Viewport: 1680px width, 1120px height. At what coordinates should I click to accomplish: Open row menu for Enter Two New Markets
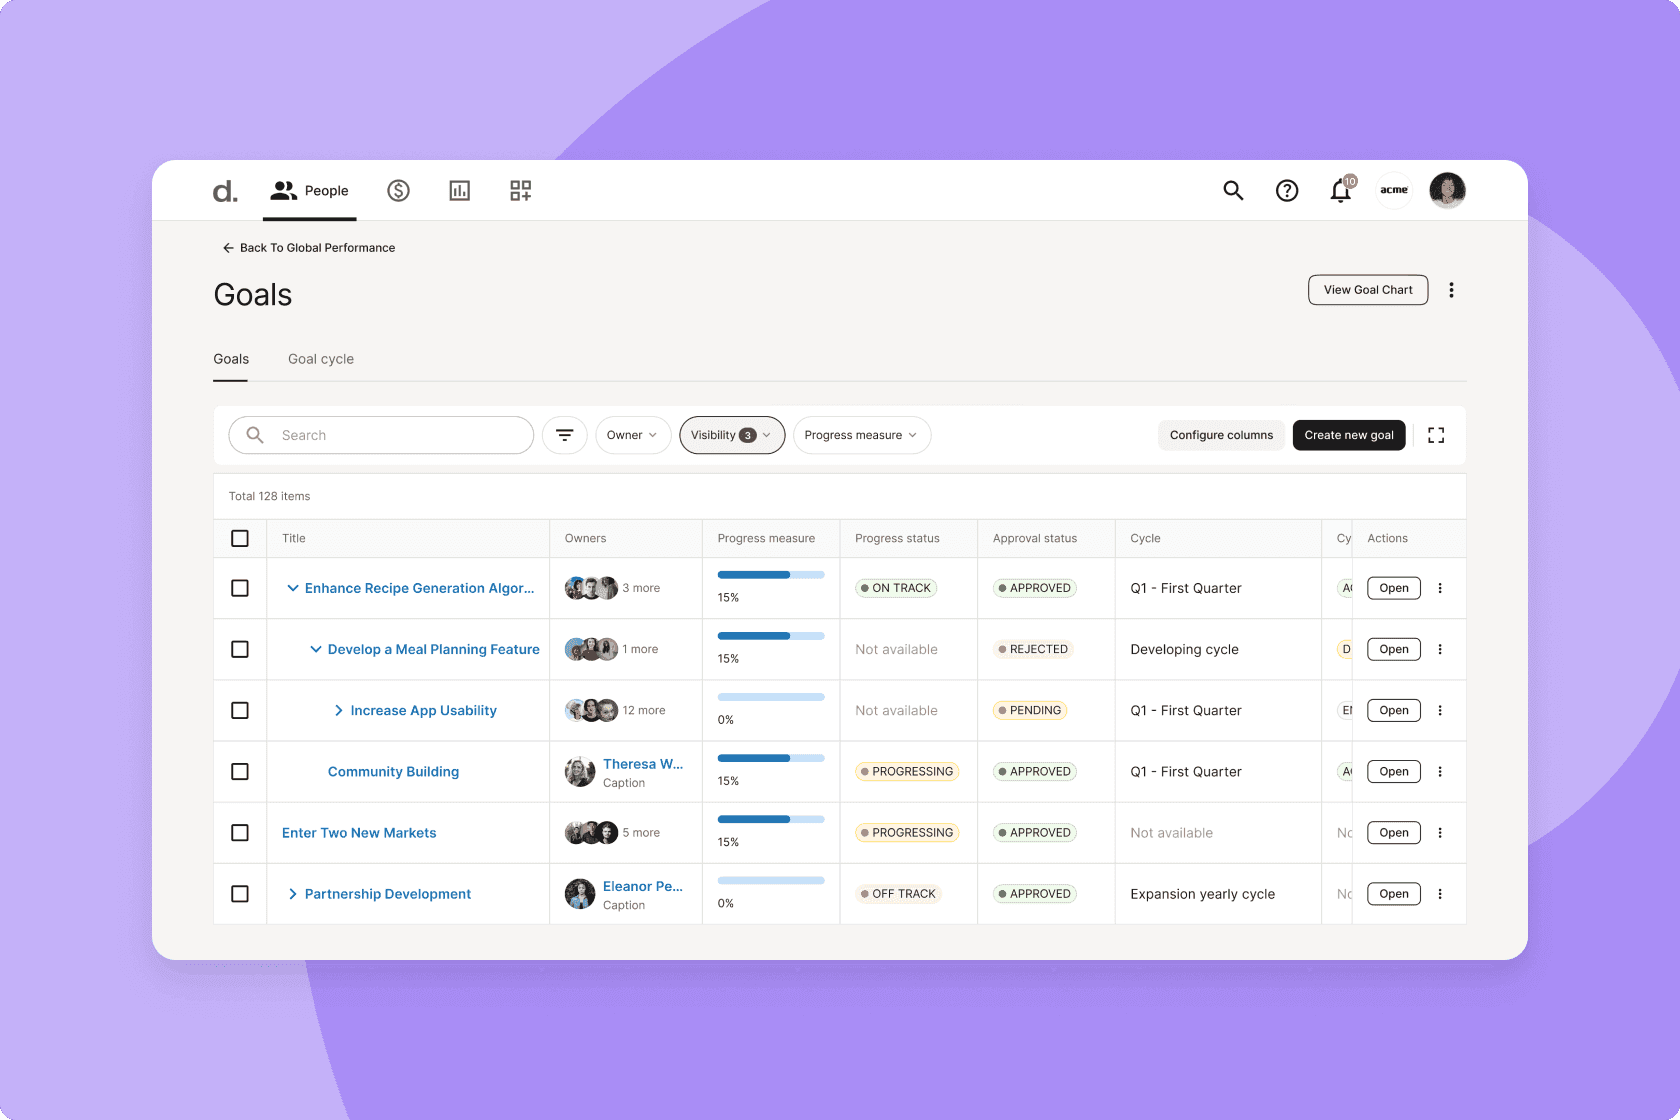pos(1440,832)
